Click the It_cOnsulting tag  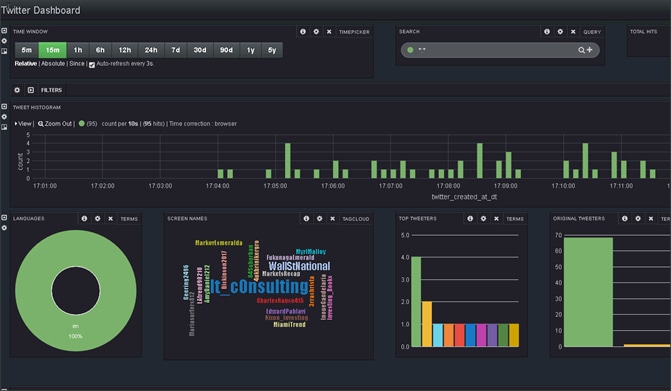click(x=259, y=287)
